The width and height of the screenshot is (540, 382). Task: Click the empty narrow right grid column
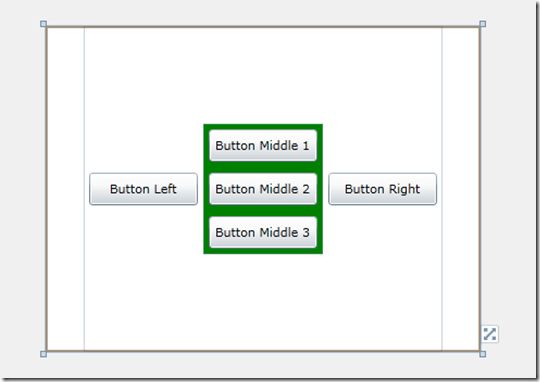point(460,189)
